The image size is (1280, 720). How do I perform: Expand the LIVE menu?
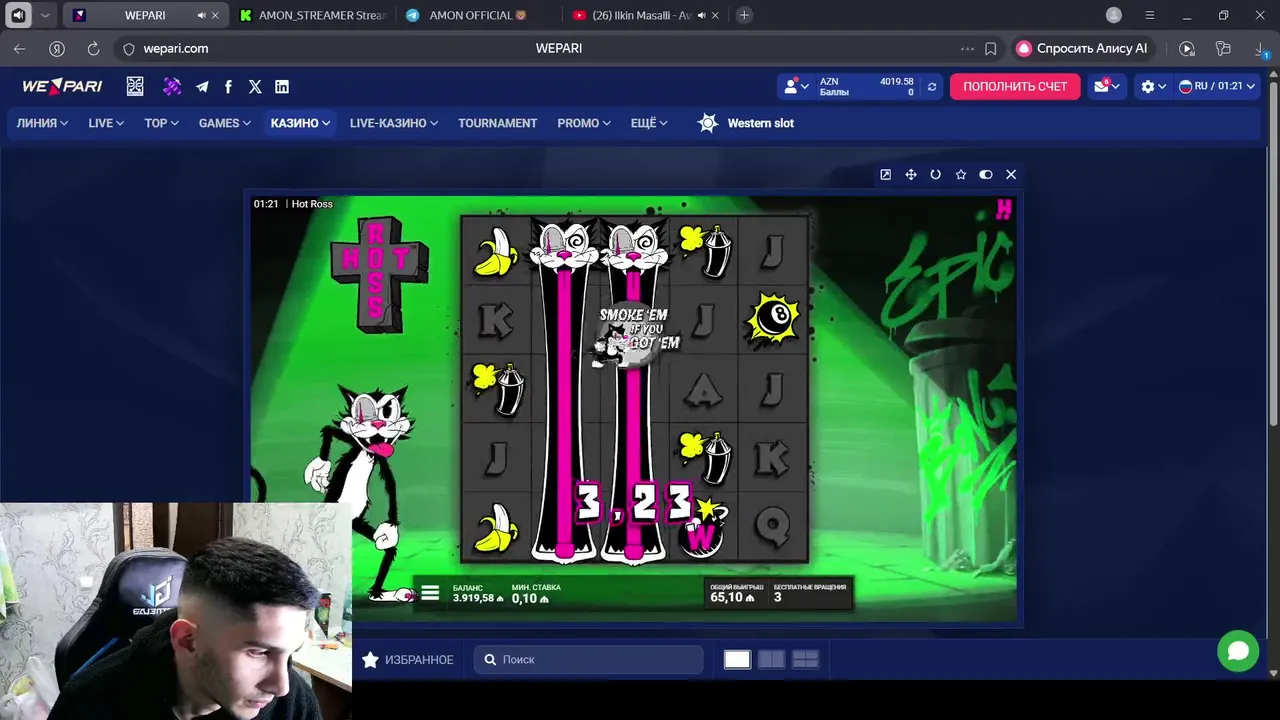pos(106,123)
